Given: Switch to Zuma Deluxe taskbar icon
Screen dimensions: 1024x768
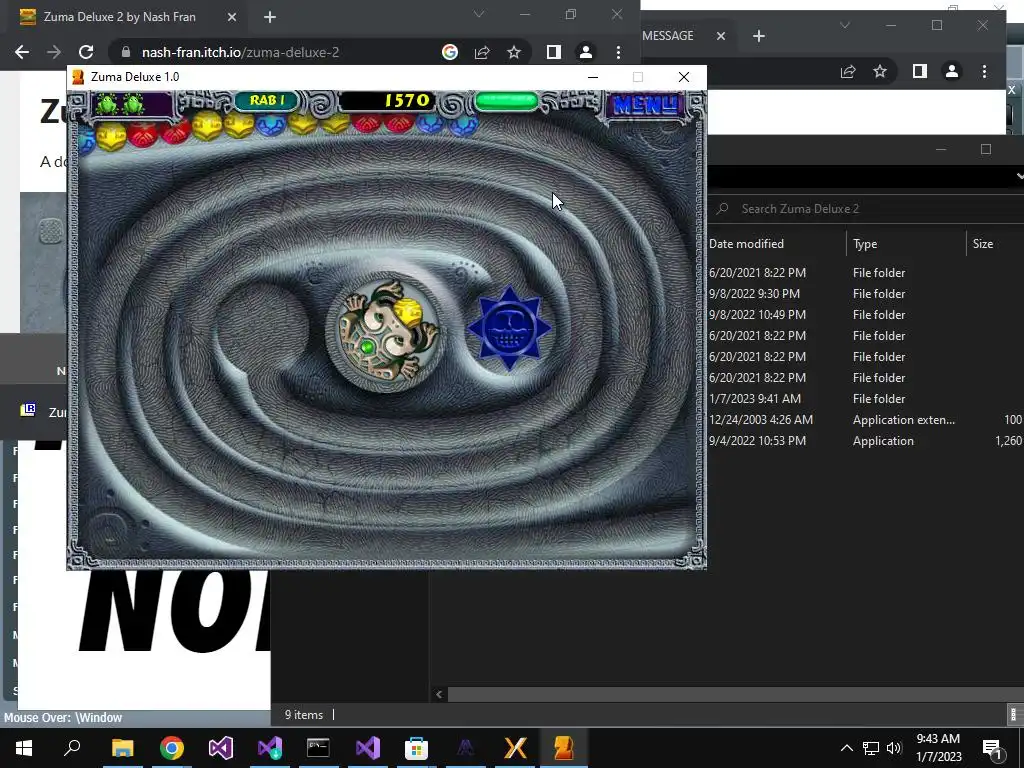Looking at the screenshot, I should 564,747.
